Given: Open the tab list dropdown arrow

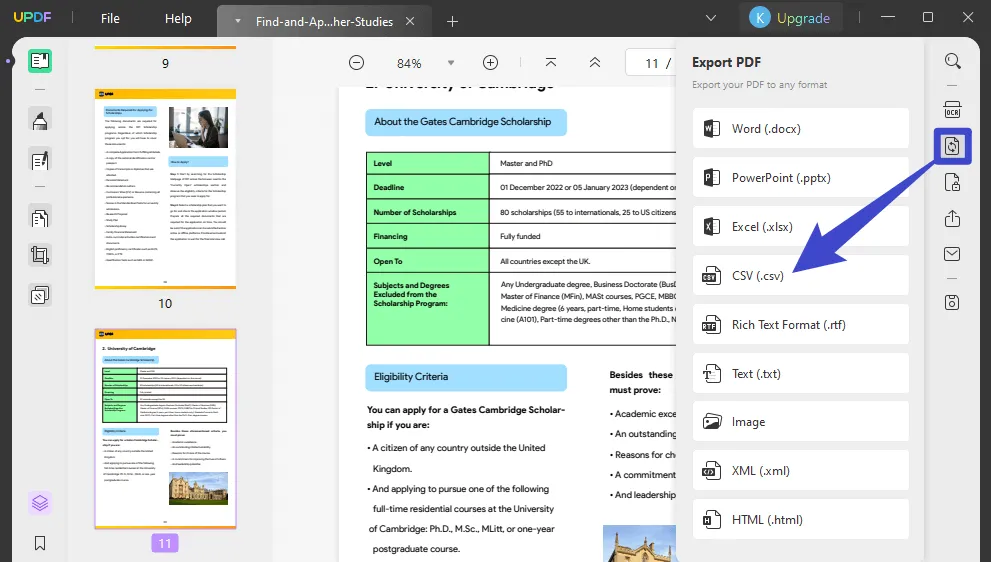Looking at the screenshot, I should [237, 20].
